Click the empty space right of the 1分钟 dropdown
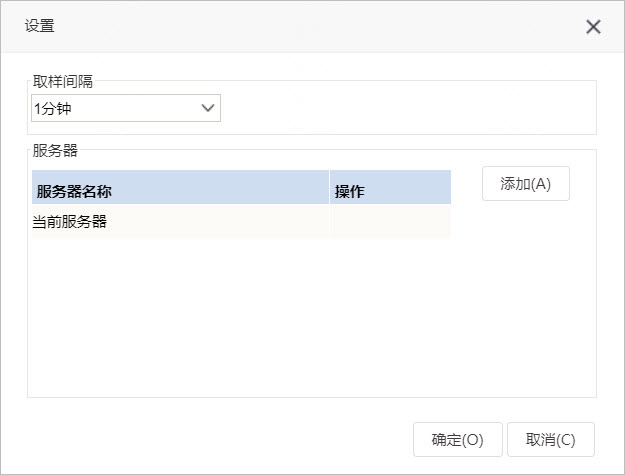The width and height of the screenshot is (625, 475). [407, 108]
